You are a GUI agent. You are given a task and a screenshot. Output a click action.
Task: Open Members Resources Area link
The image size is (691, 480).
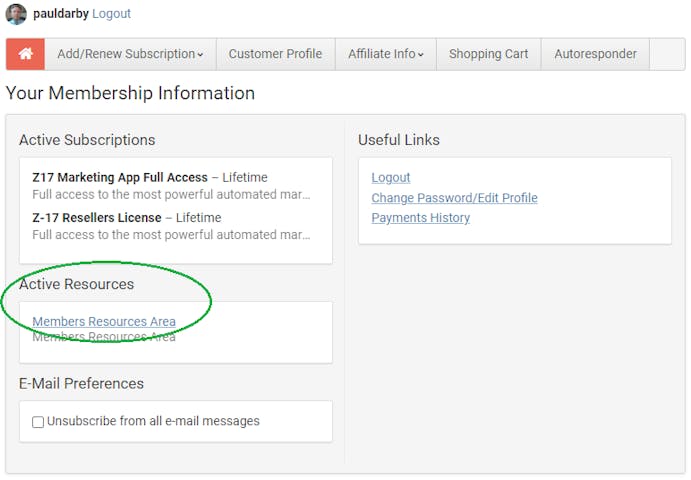(104, 321)
